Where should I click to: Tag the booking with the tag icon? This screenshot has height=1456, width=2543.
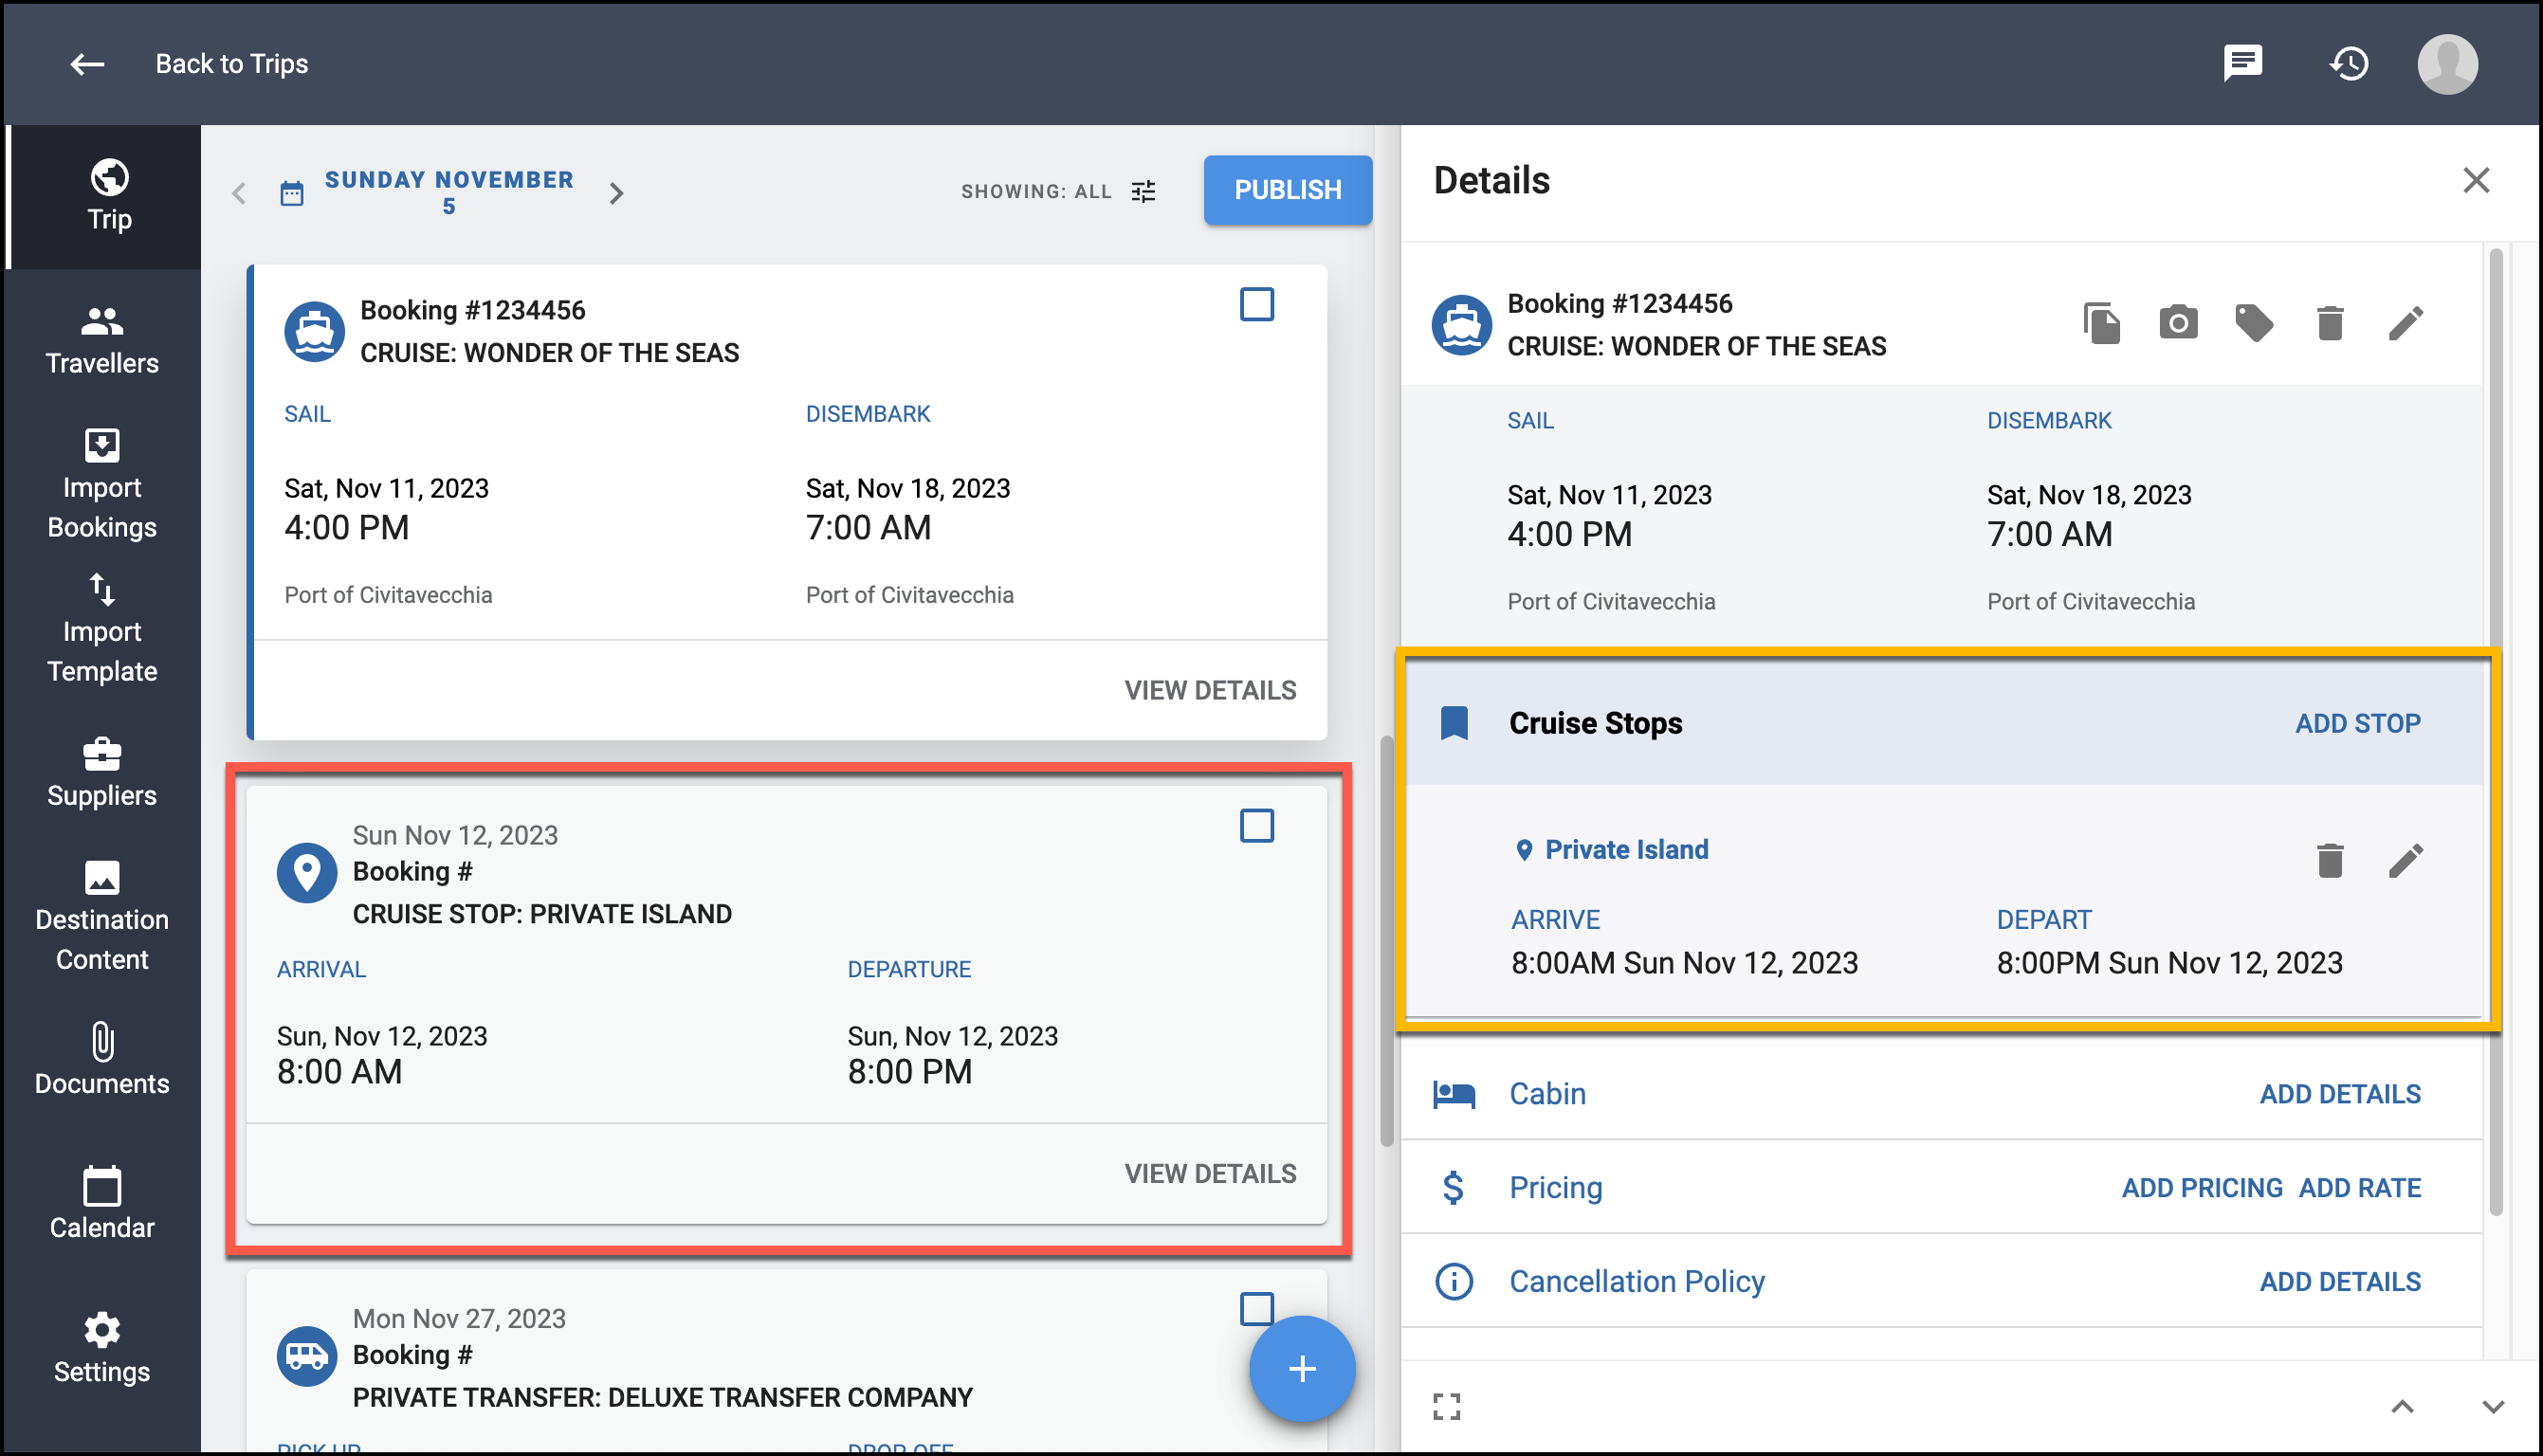tap(2254, 323)
